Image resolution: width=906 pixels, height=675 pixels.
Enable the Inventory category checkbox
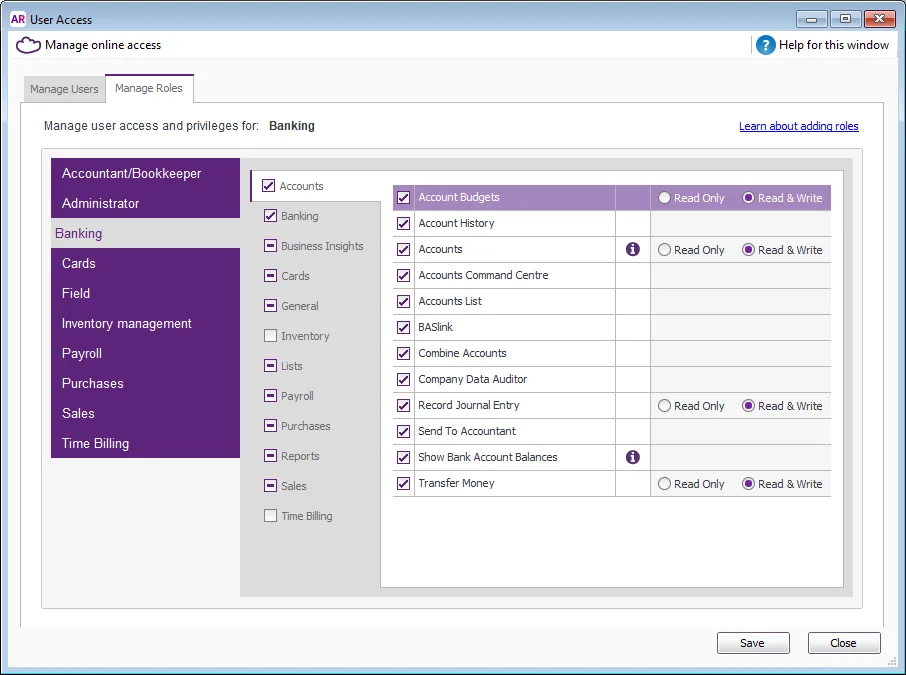click(270, 336)
